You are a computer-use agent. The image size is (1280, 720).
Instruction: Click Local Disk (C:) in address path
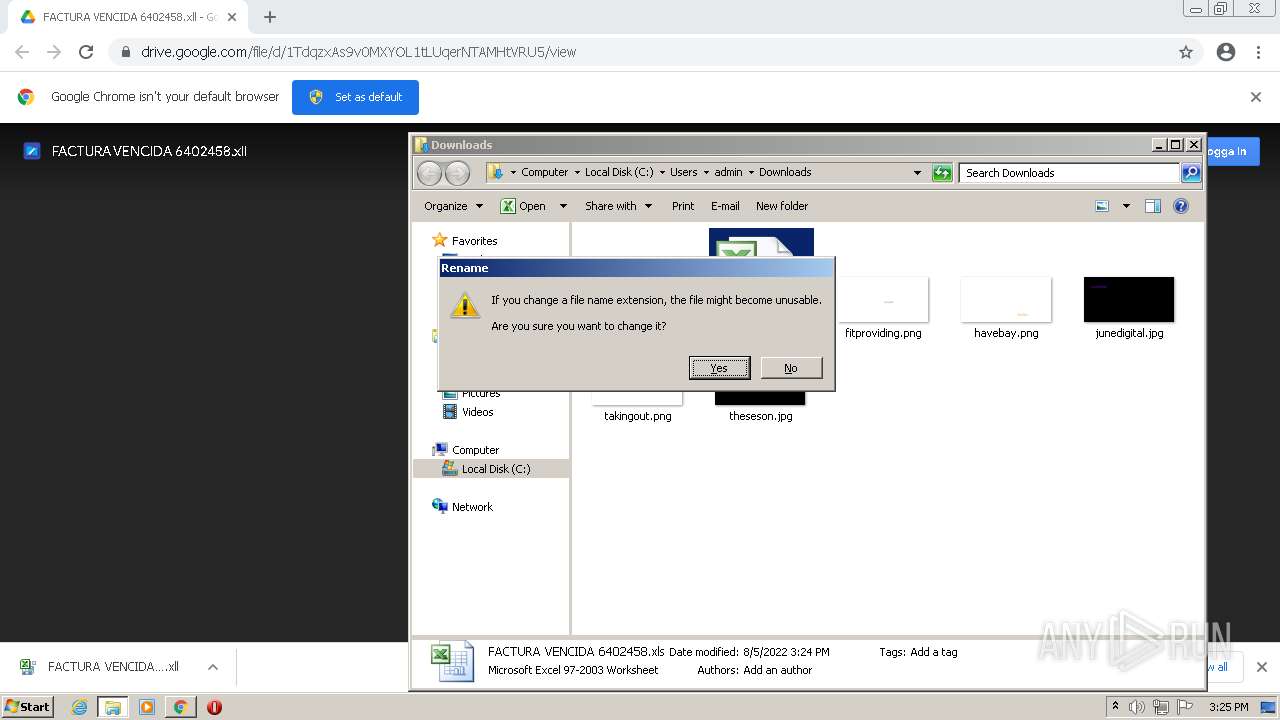coord(619,172)
